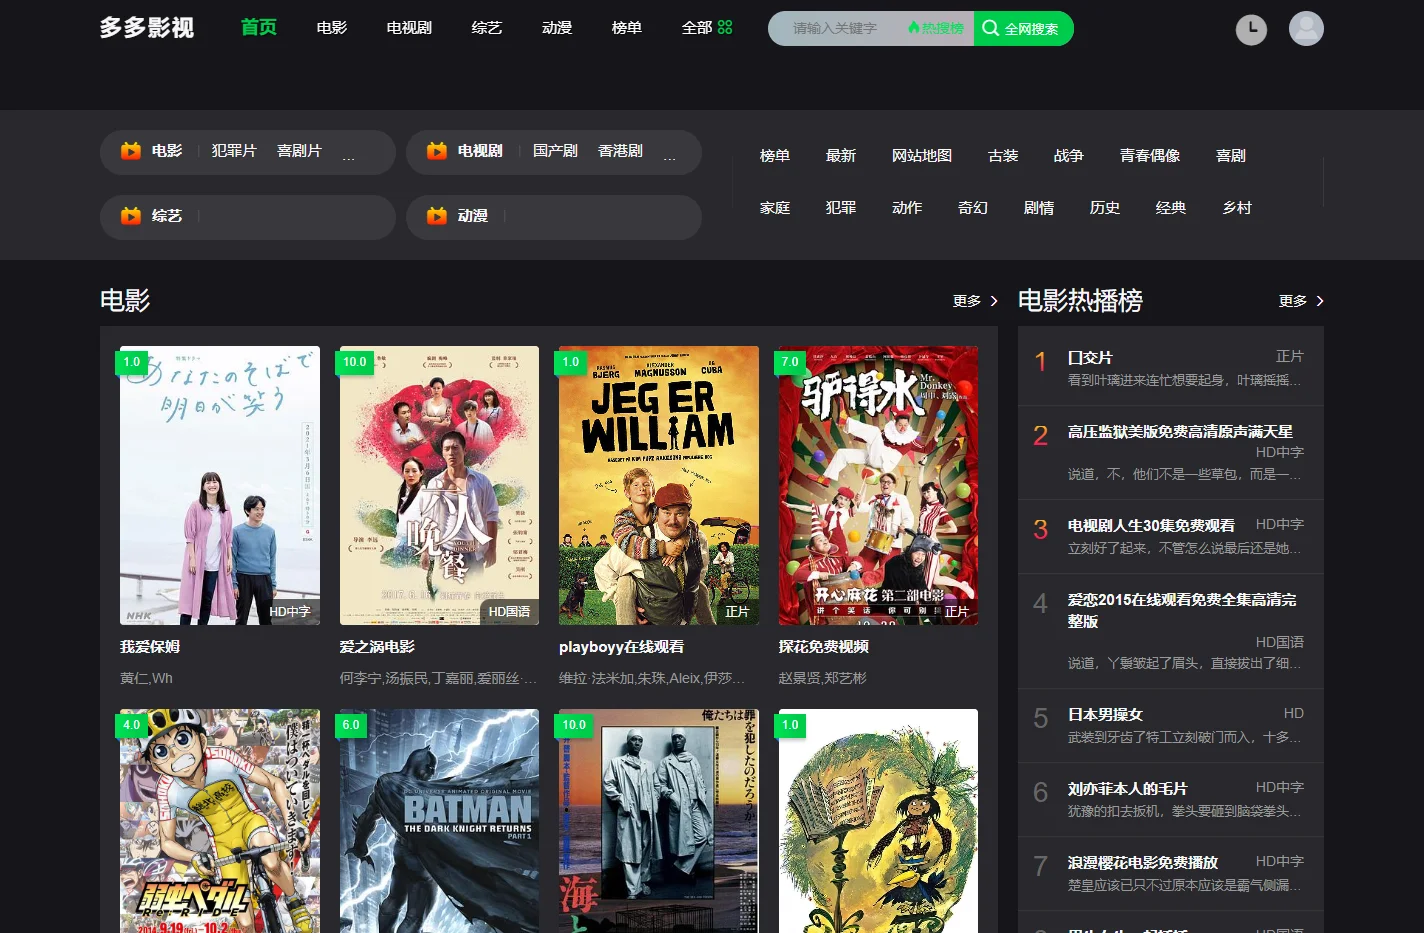
Task: Click the 热搜榜 hot search flame icon
Action: point(936,28)
